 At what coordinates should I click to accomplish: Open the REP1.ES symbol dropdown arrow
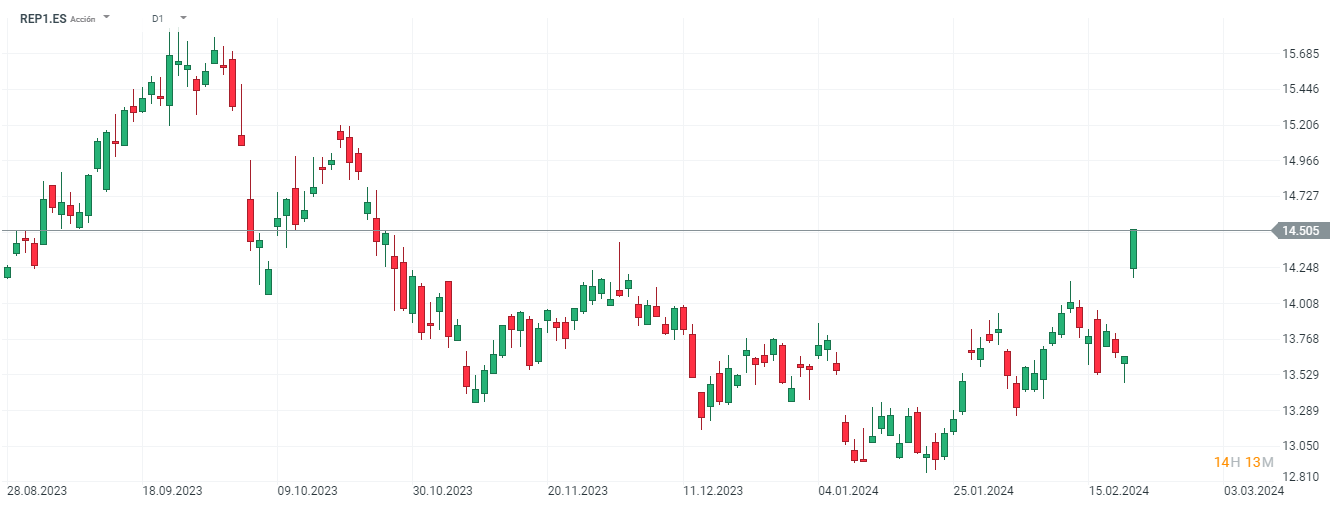pyautogui.click(x=107, y=18)
